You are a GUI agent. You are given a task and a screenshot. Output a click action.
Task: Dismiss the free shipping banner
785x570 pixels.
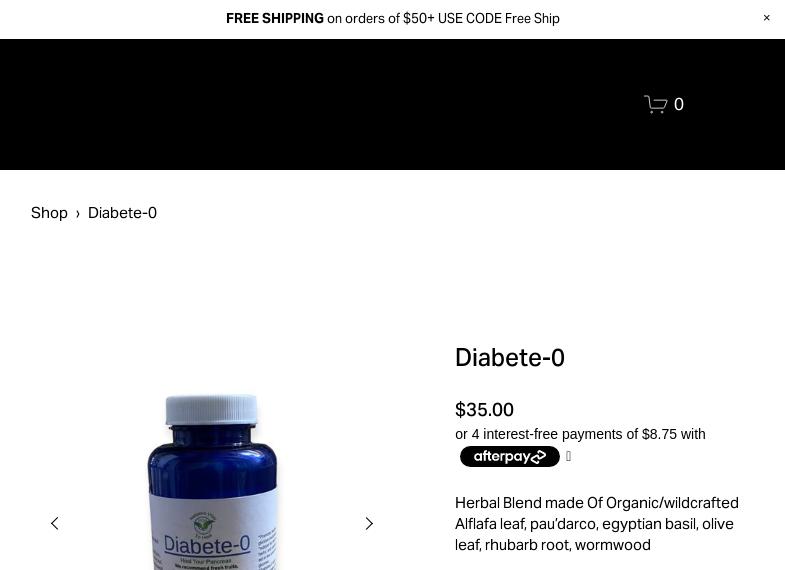click(x=766, y=18)
